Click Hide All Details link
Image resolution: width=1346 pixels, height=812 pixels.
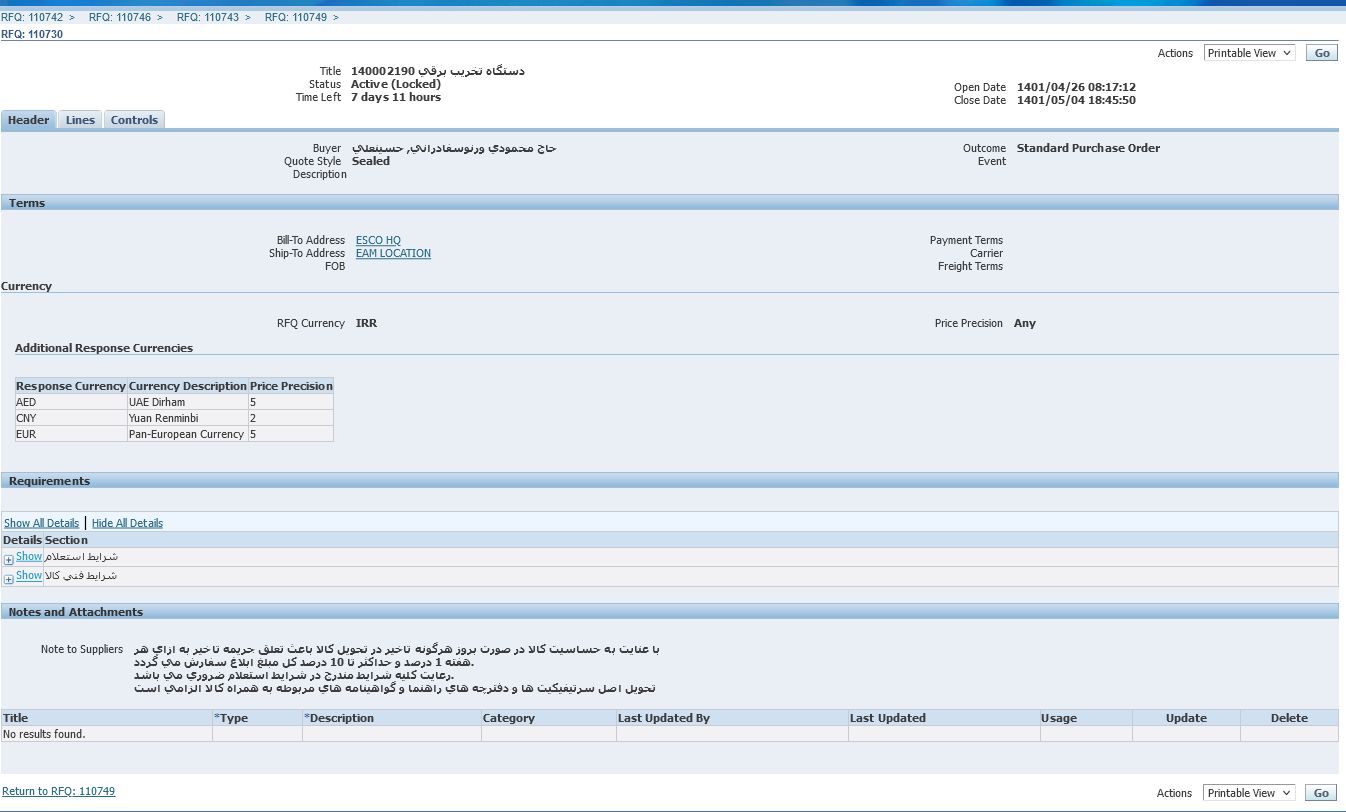[127, 523]
